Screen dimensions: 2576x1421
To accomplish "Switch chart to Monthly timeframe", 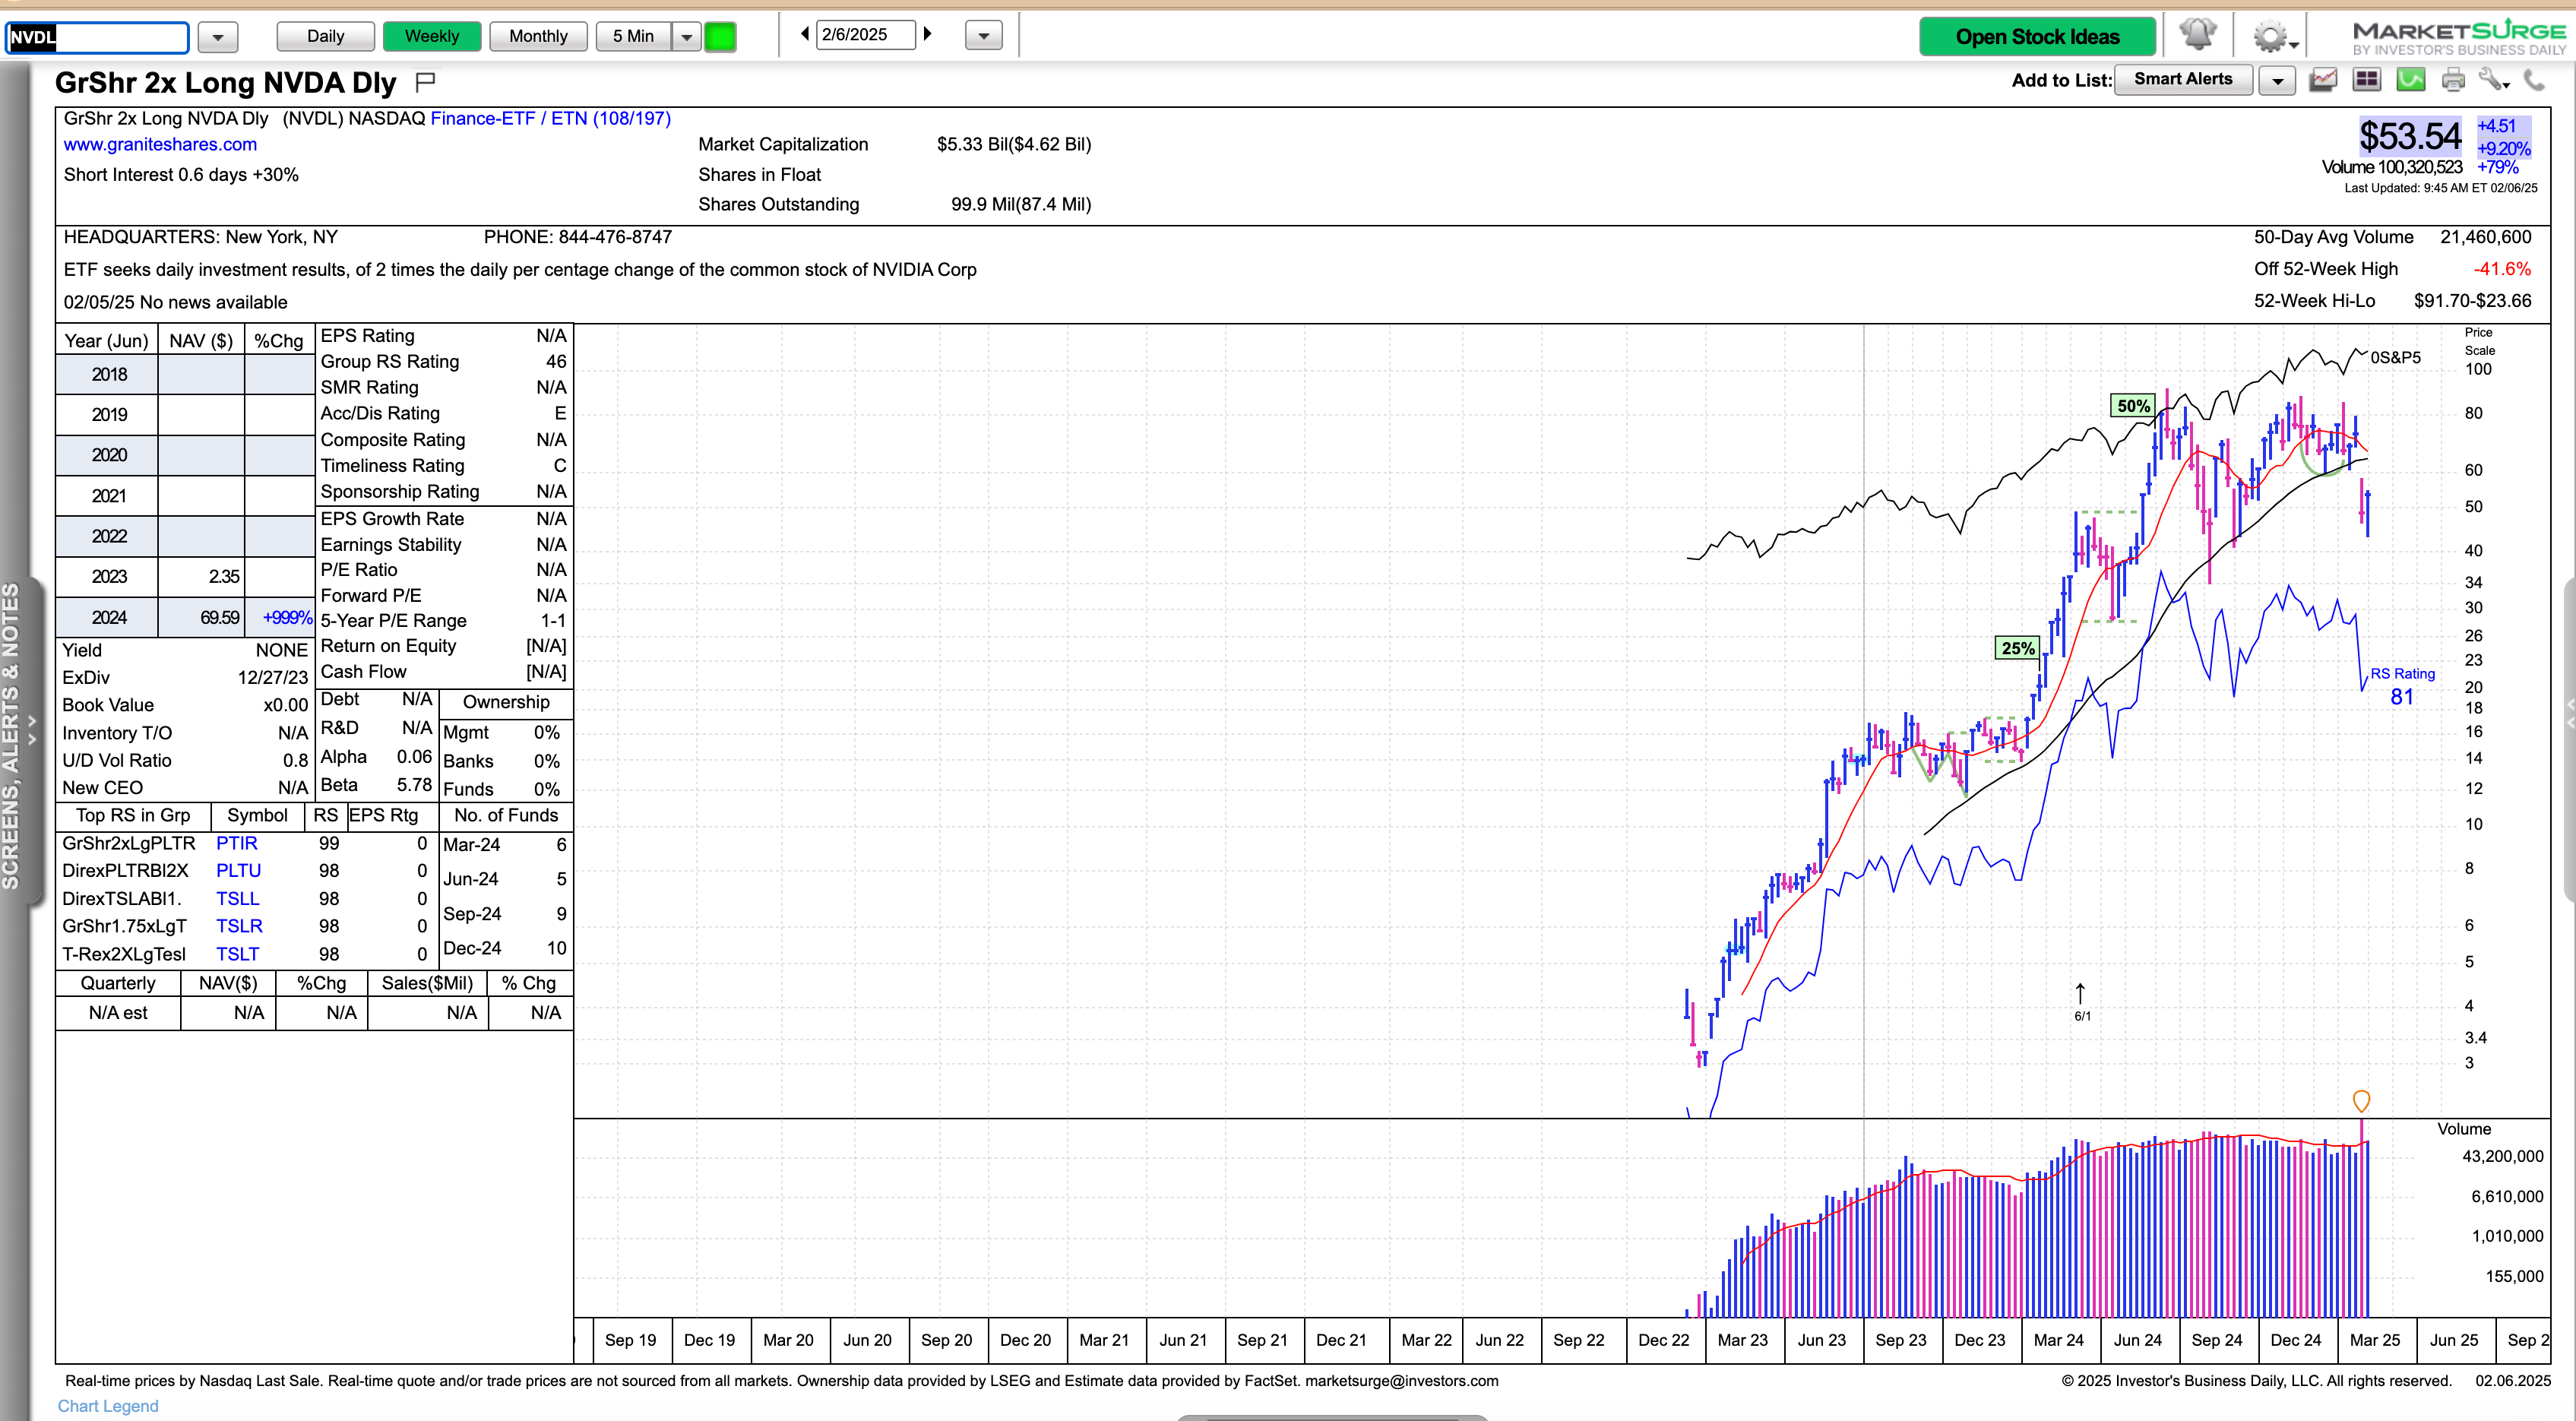I will tap(538, 36).
